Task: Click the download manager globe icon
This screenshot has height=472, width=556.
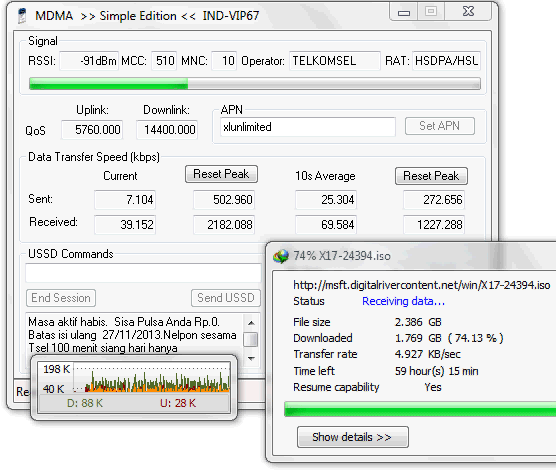Action: point(280,256)
